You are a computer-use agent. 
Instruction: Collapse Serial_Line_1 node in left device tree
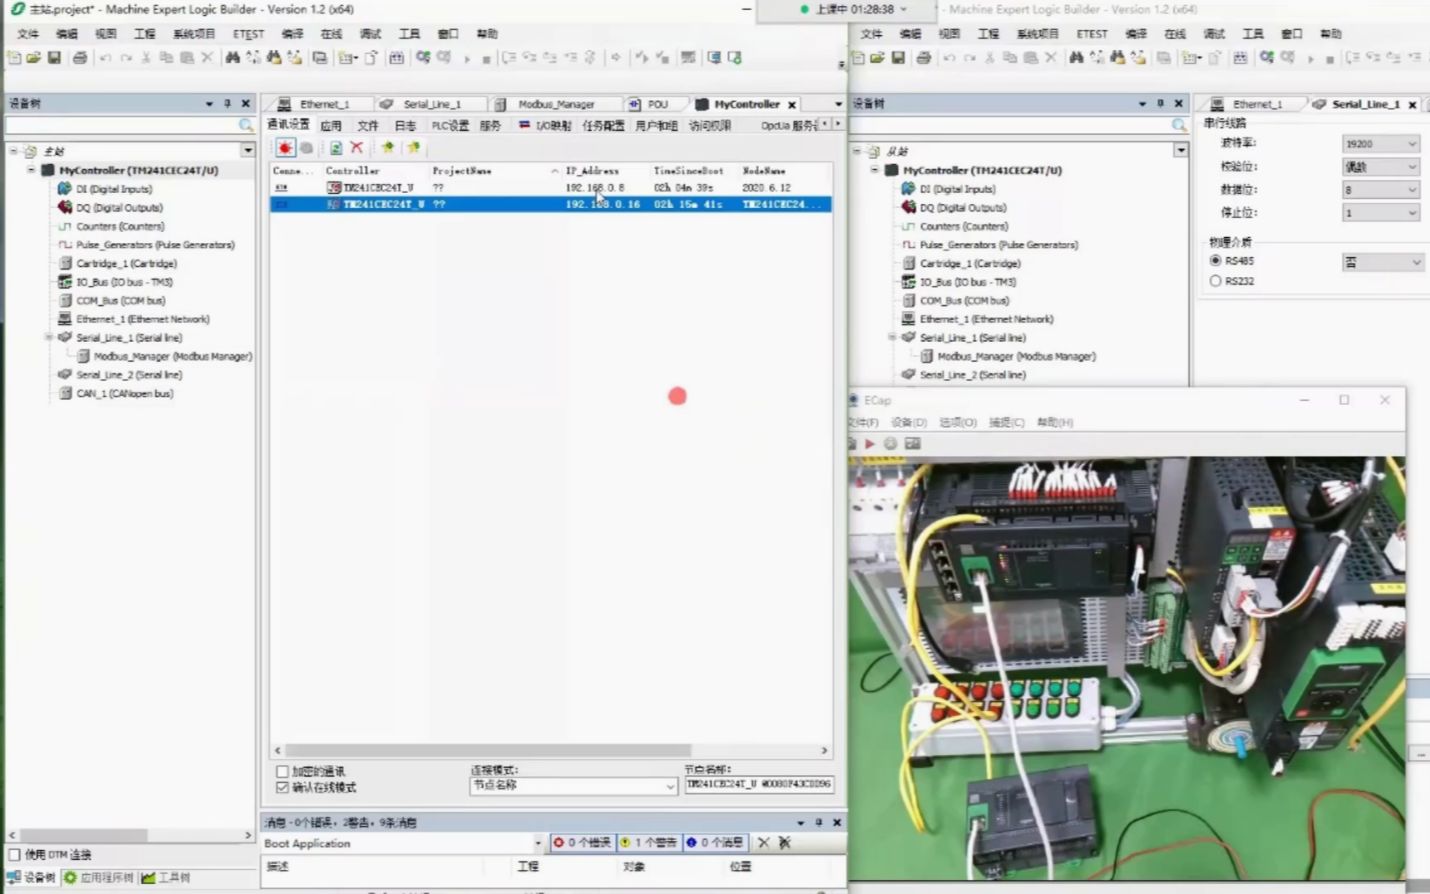click(48, 338)
